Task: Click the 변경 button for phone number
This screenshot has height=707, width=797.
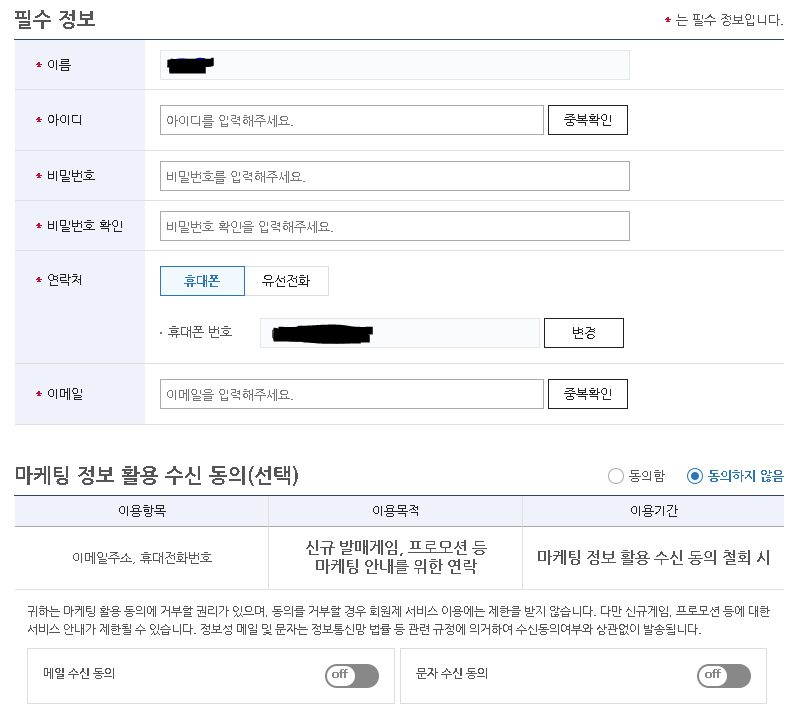Action: pyautogui.click(x=584, y=333)
